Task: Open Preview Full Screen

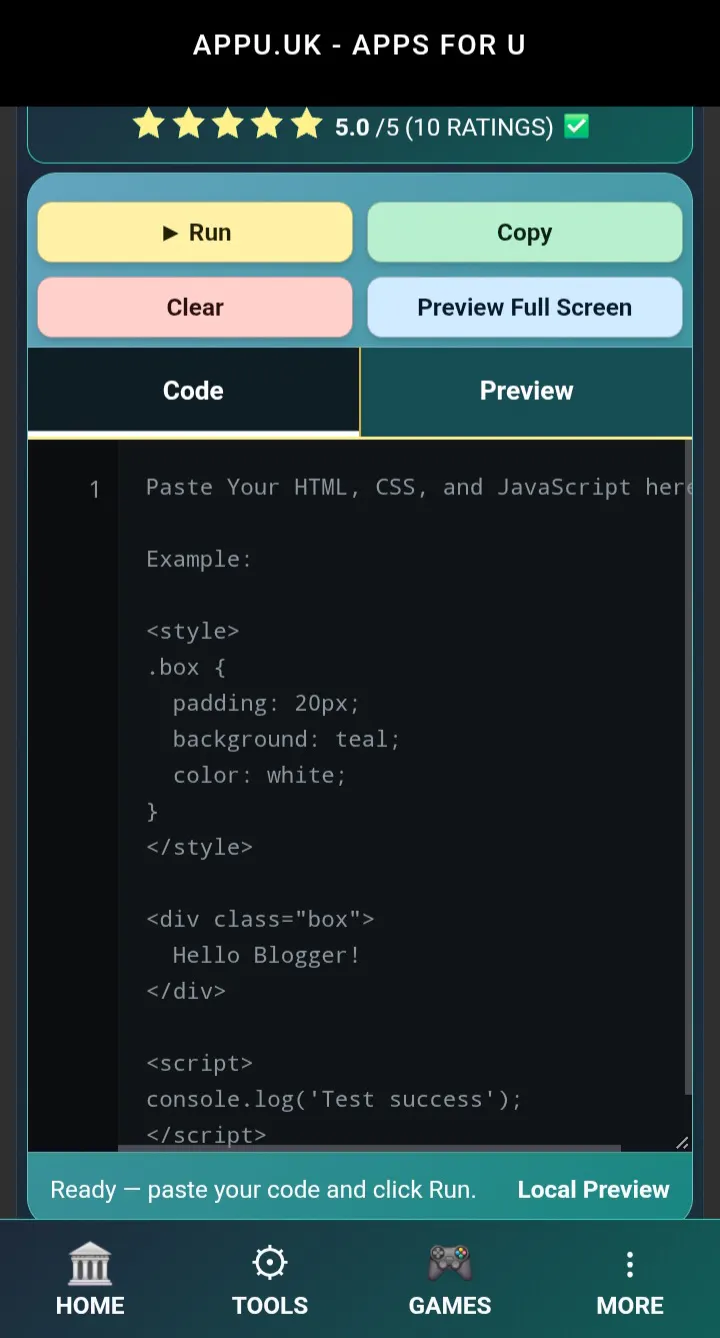Action: 525,307
